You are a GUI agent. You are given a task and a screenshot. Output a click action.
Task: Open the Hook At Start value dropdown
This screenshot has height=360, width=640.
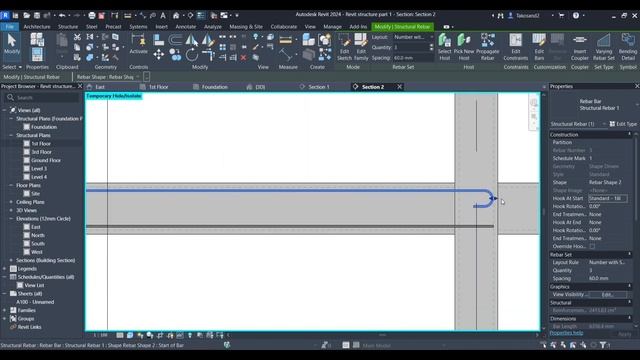(x=608, y=198)
